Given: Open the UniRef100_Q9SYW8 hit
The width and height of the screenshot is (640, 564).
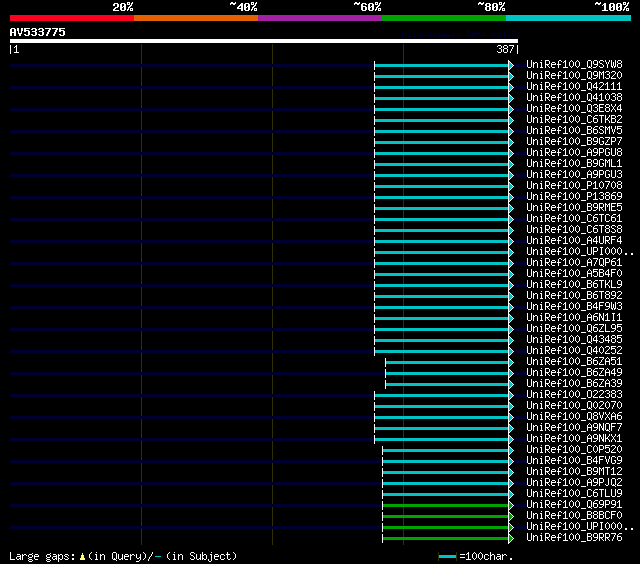Looking at the screenshot, I should click(x=574, y=64).
